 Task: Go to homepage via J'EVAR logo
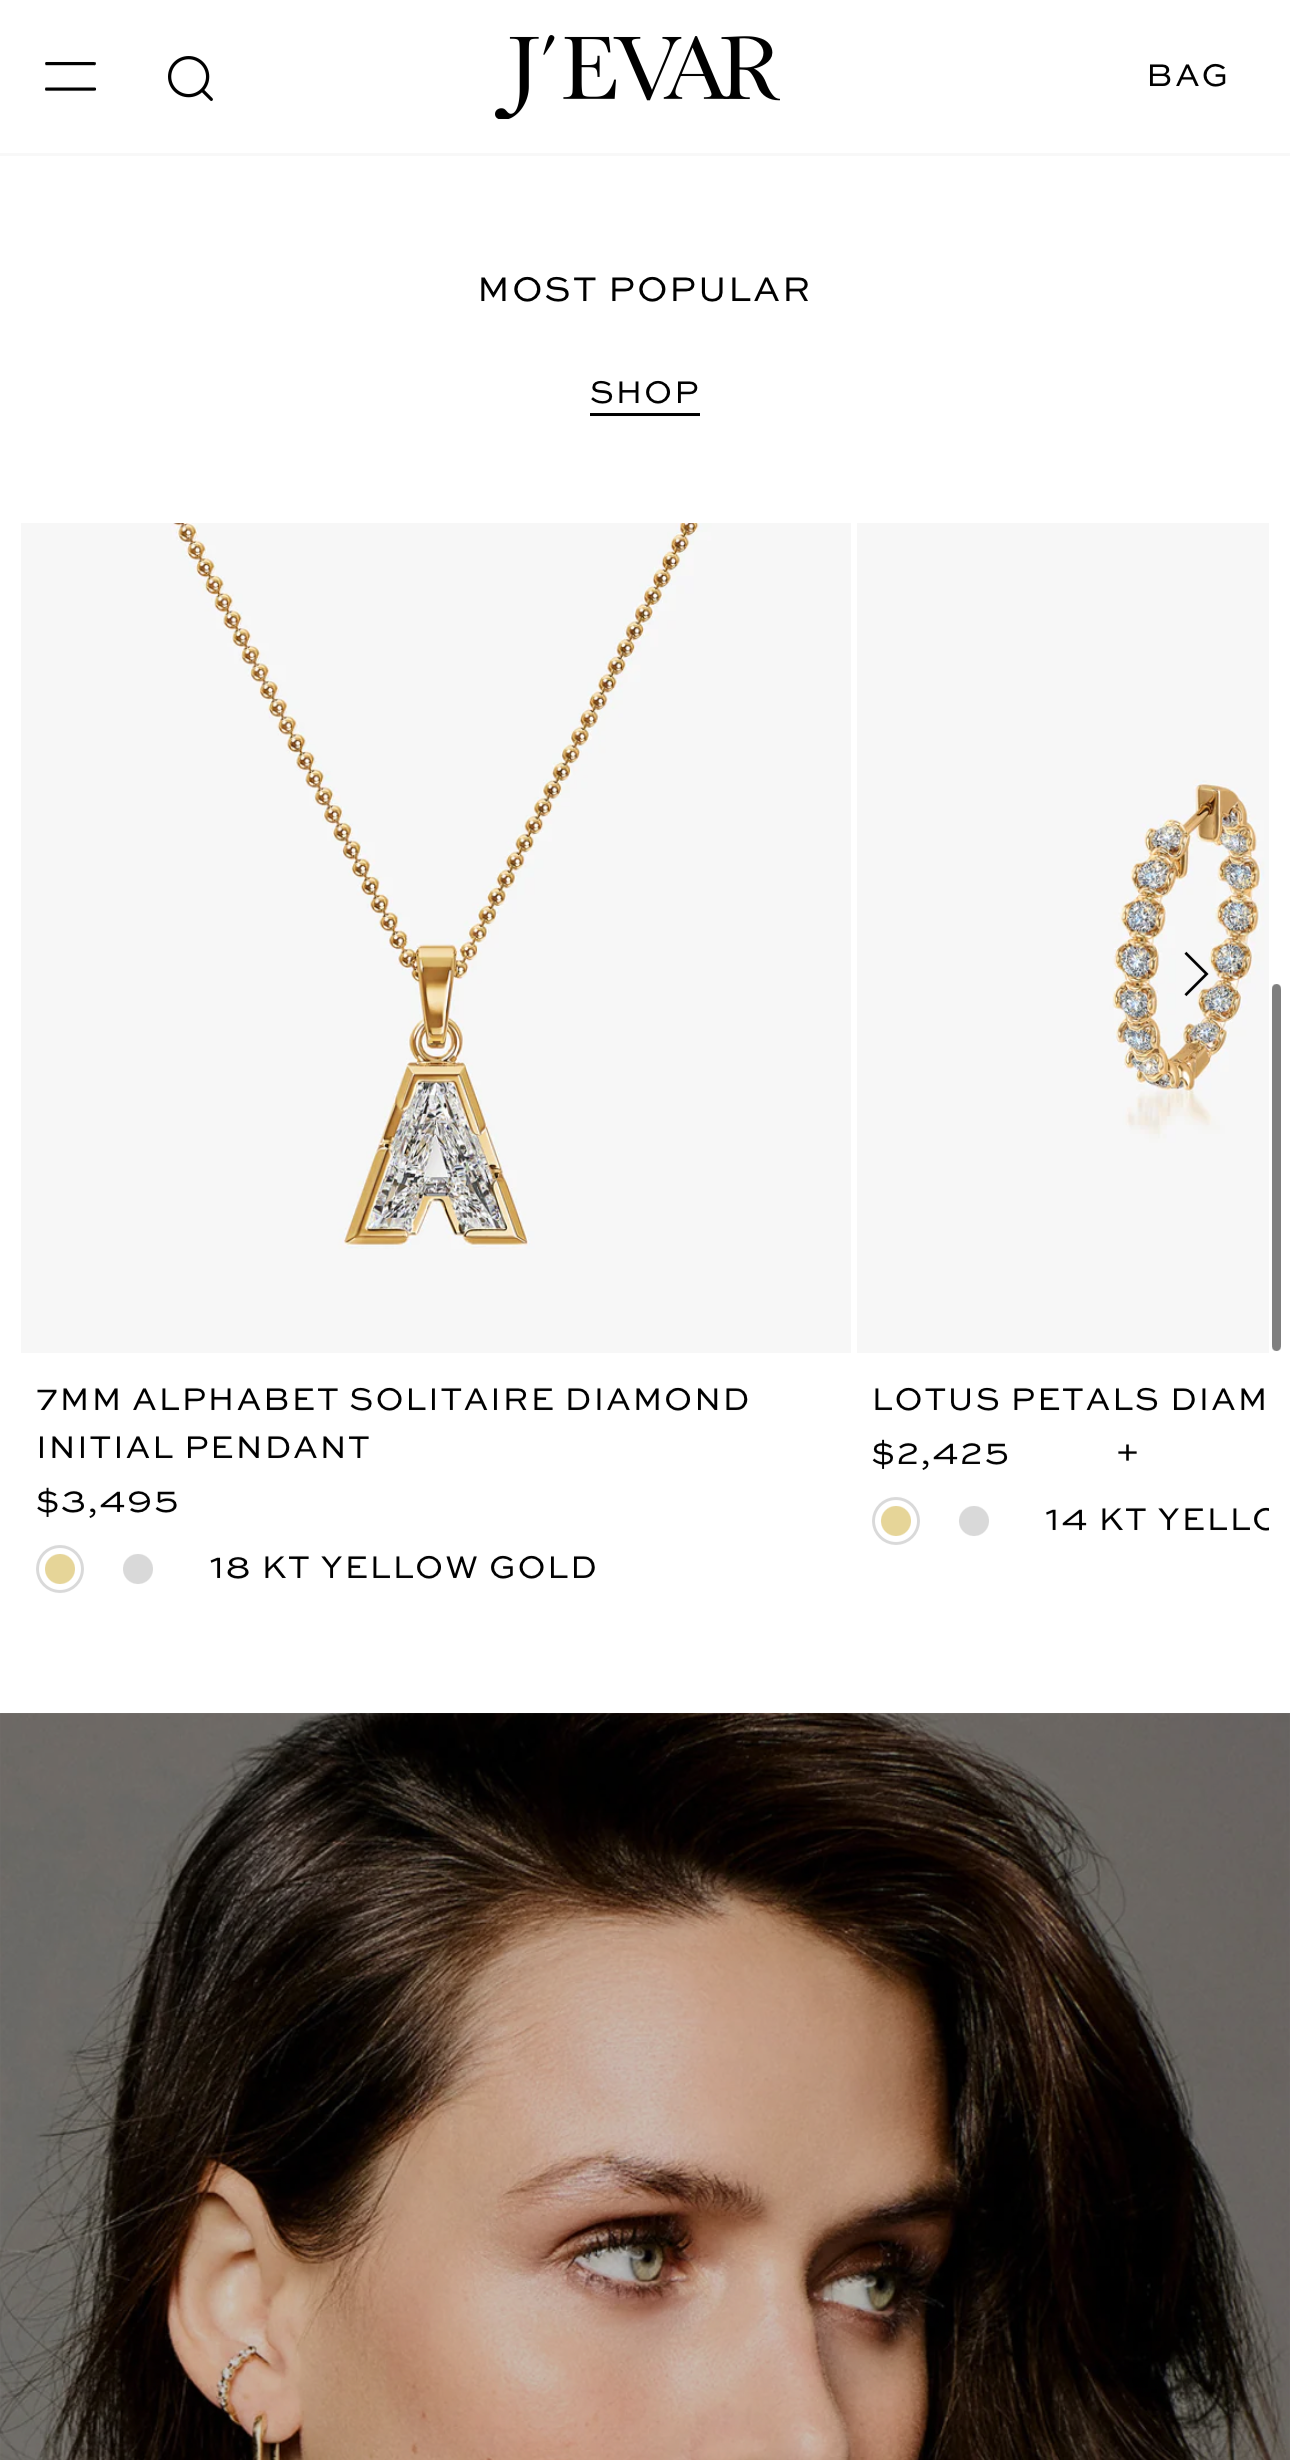pyautogui.click(x=638, y=74)
